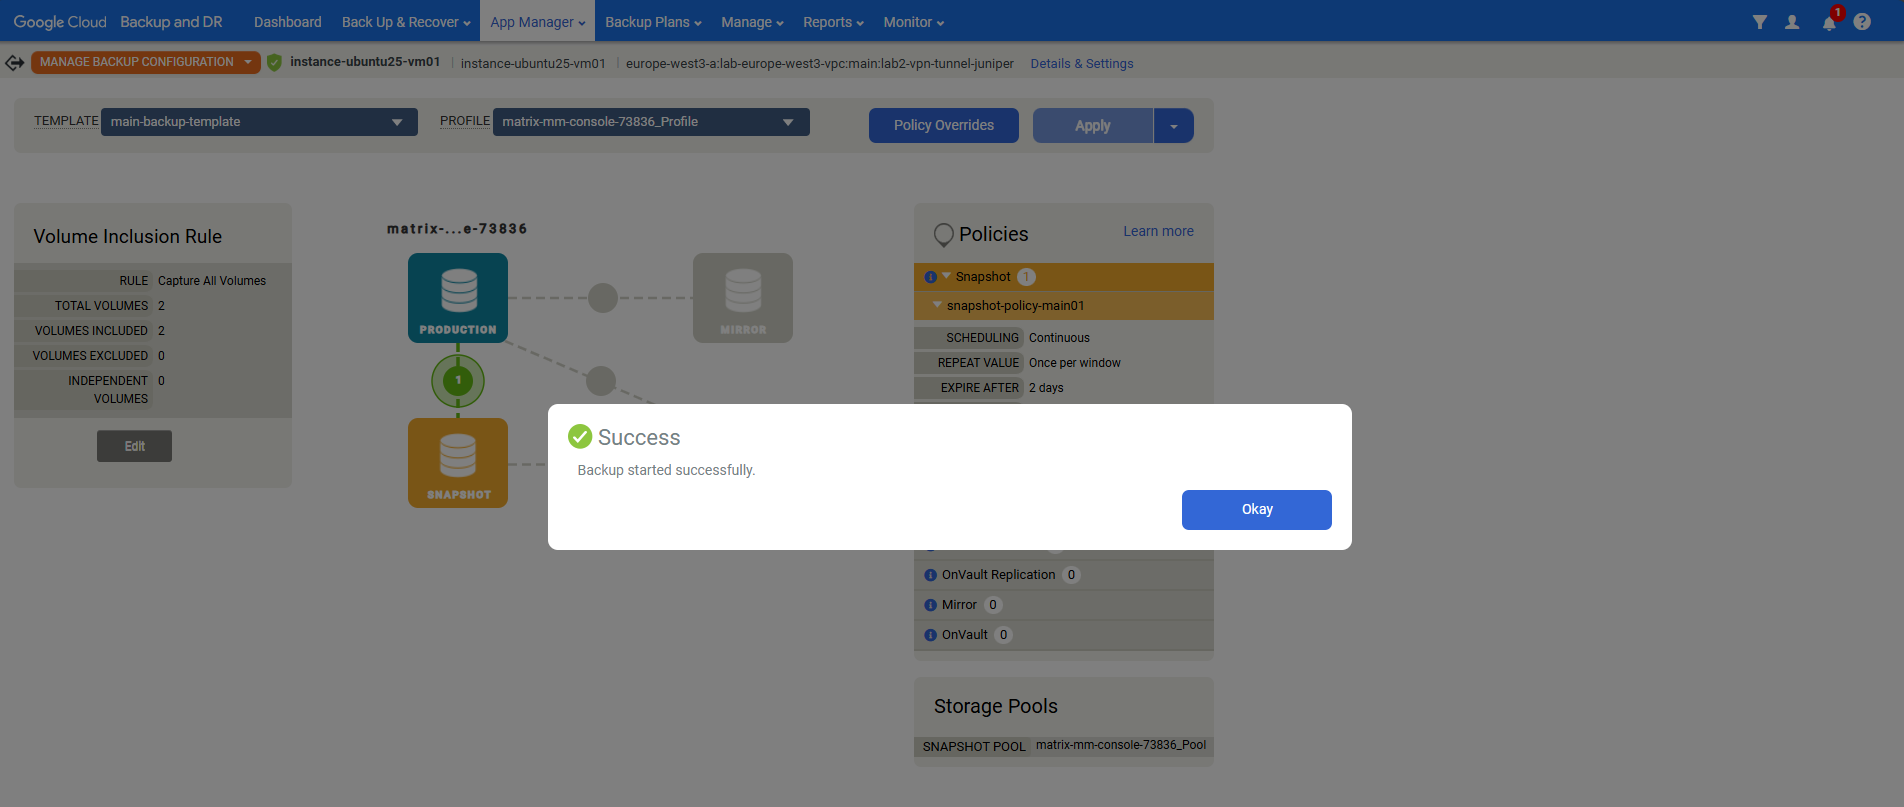
Task: Click the VOLUMES EXCLUDED label
Action: tap(90, 356)
